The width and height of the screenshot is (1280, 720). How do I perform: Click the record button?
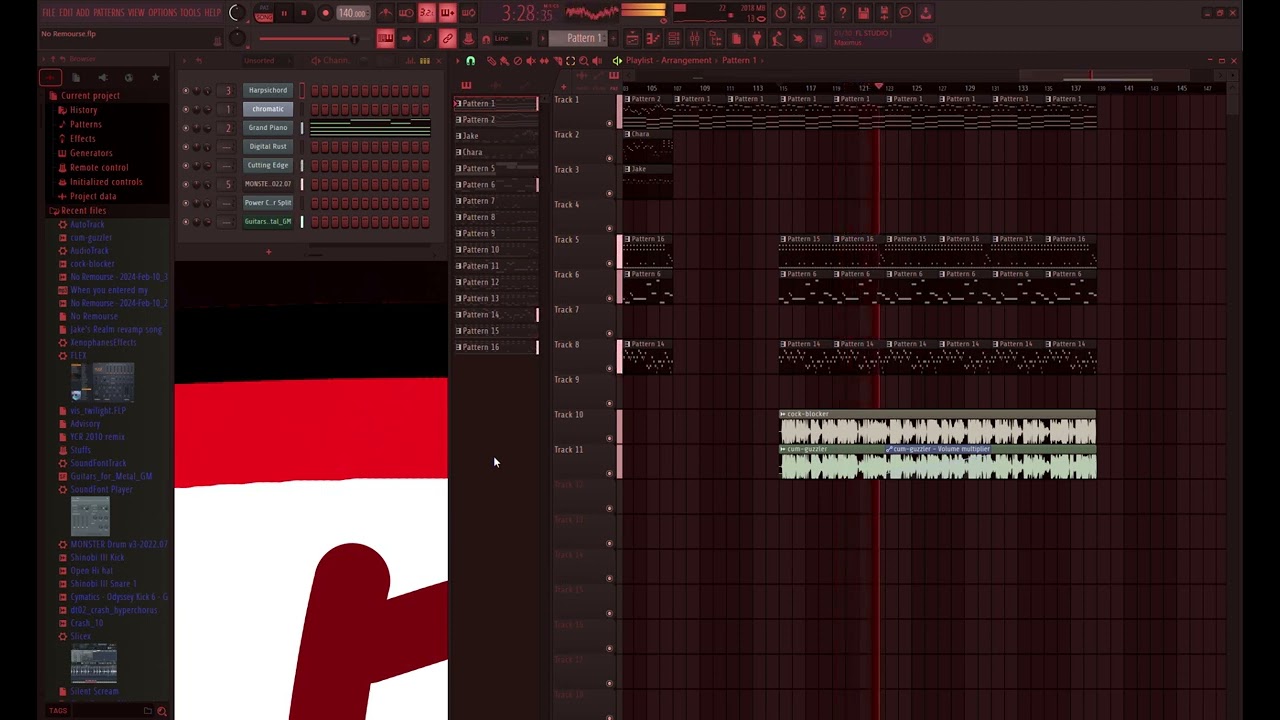[325, 13]
